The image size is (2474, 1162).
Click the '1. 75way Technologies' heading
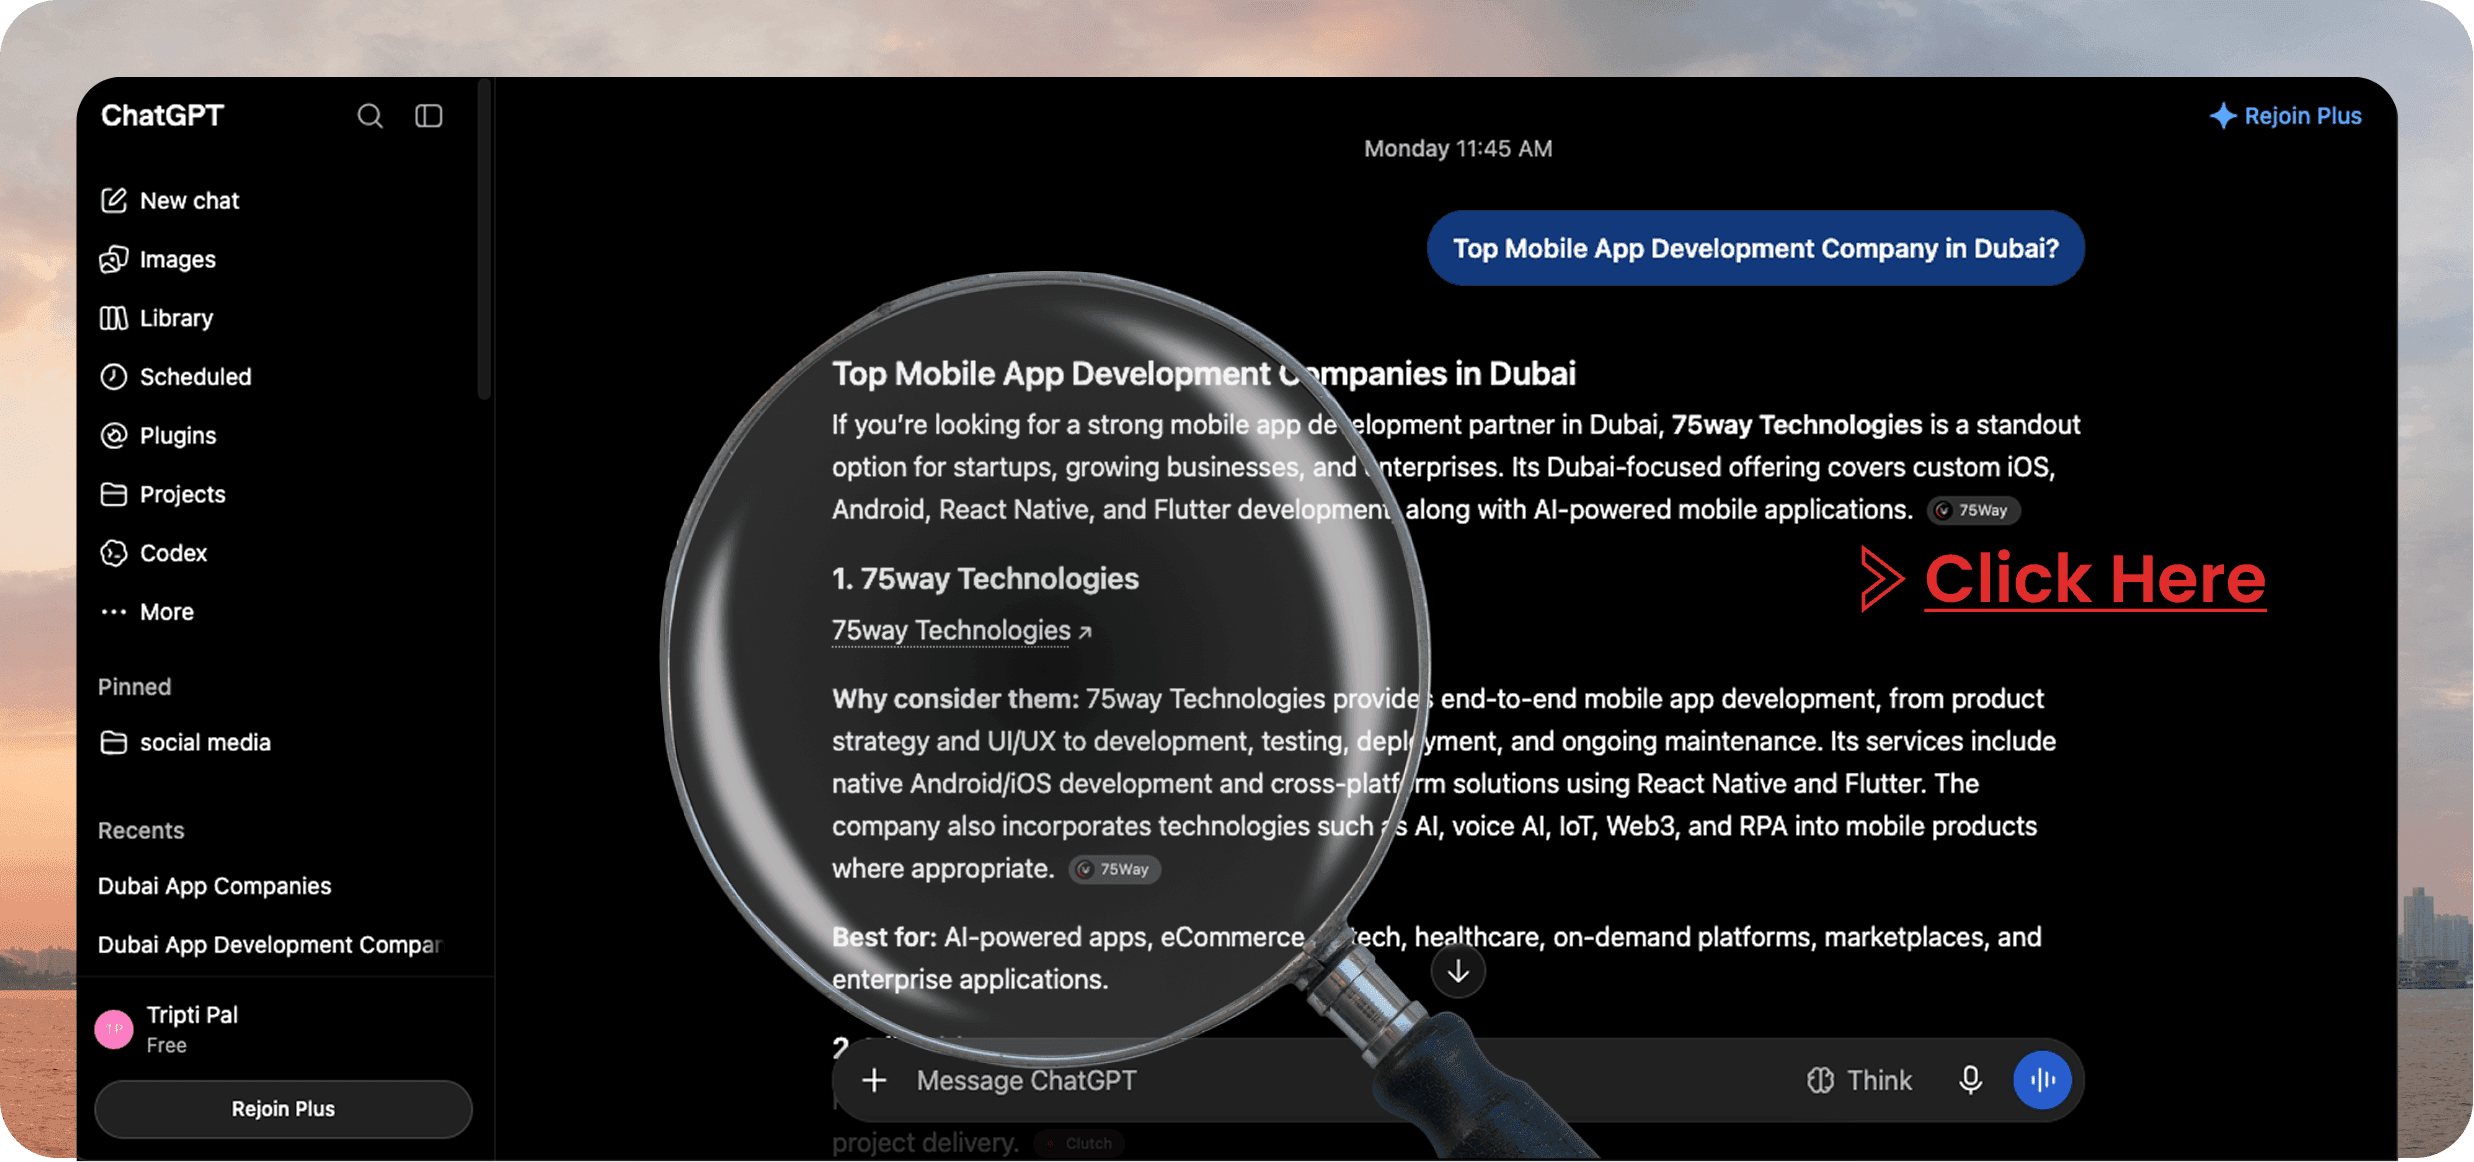985,579
